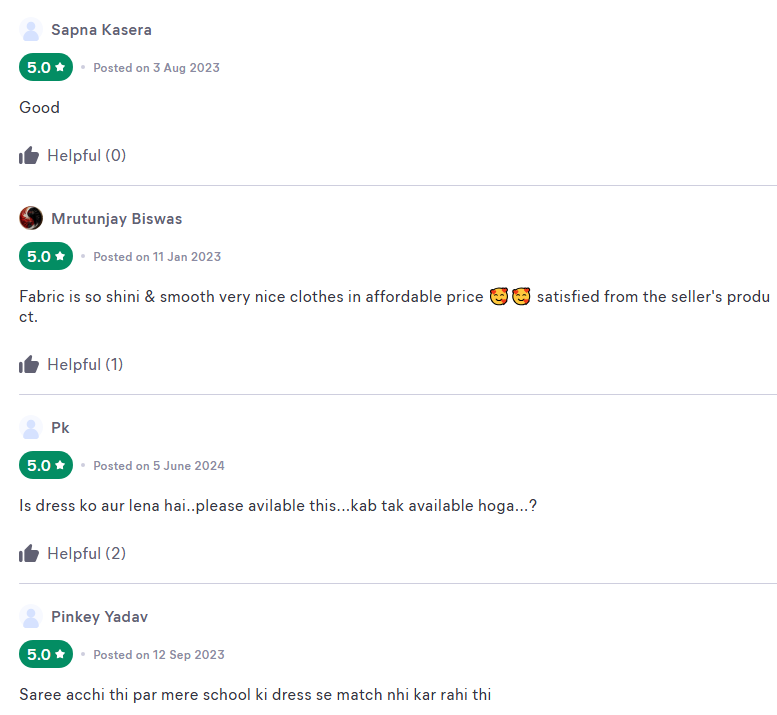Click Pinkey Yadav's default avatar icon

tap(31, 617)
